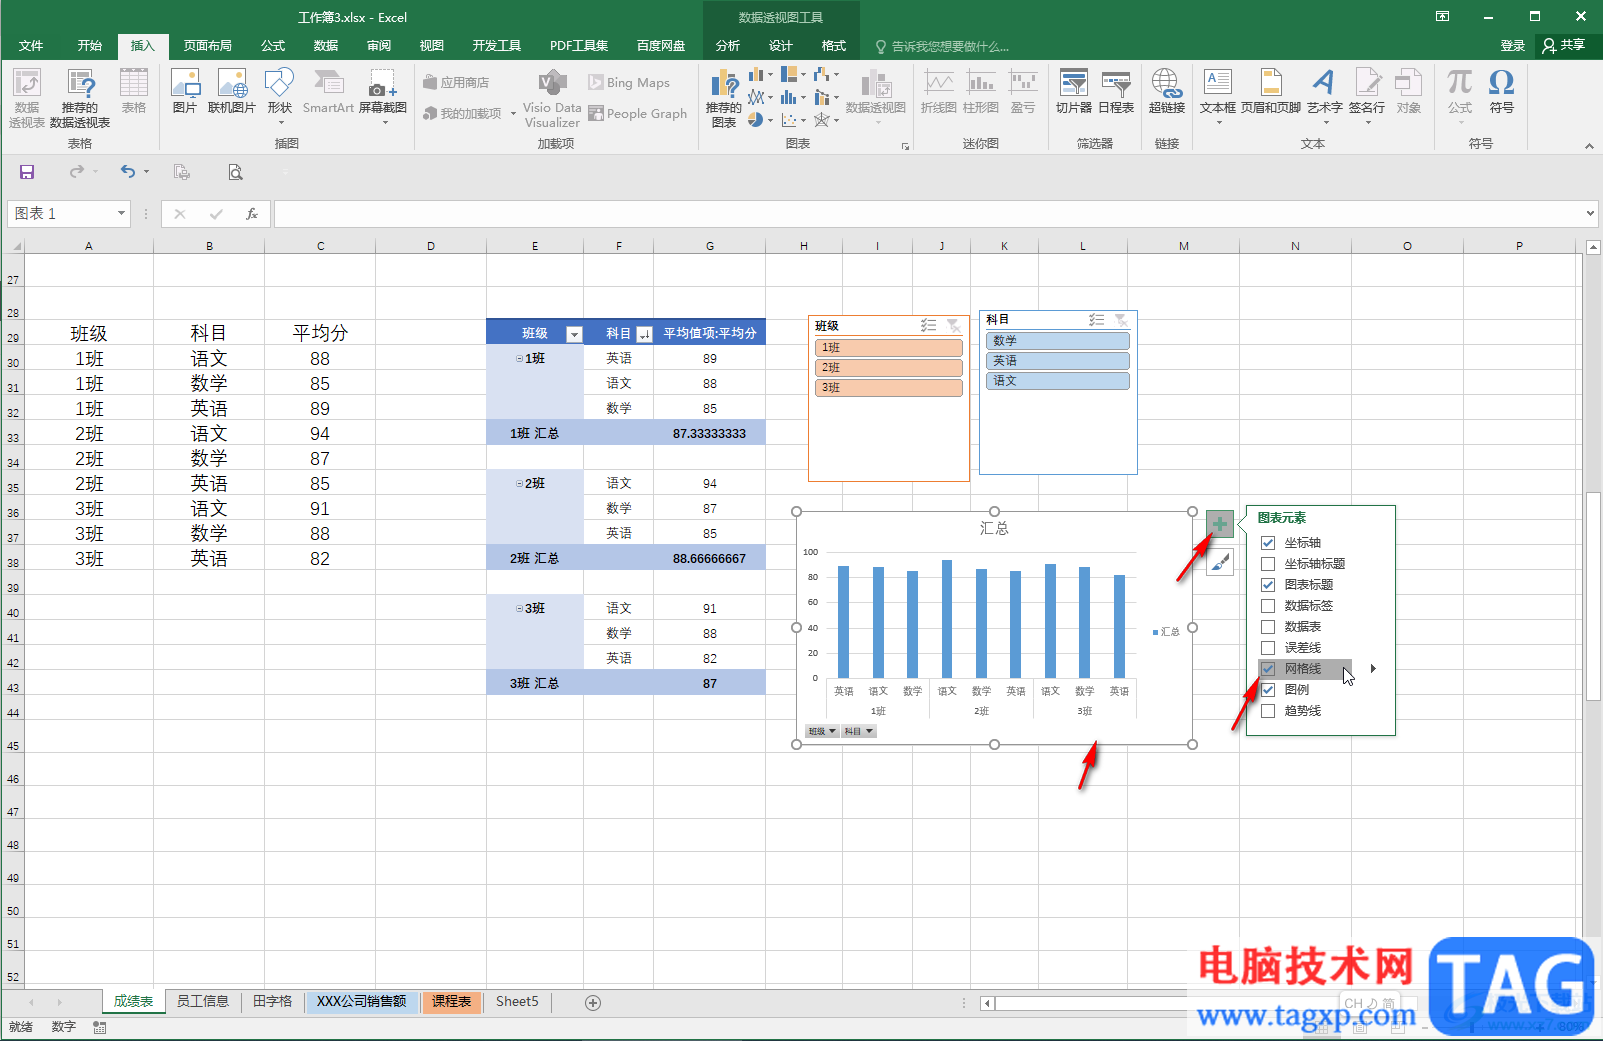This screenshot has width=1603, height=1041.
Task: Select 语文 in 科目 slicer
Action: tap(1058, 381)
